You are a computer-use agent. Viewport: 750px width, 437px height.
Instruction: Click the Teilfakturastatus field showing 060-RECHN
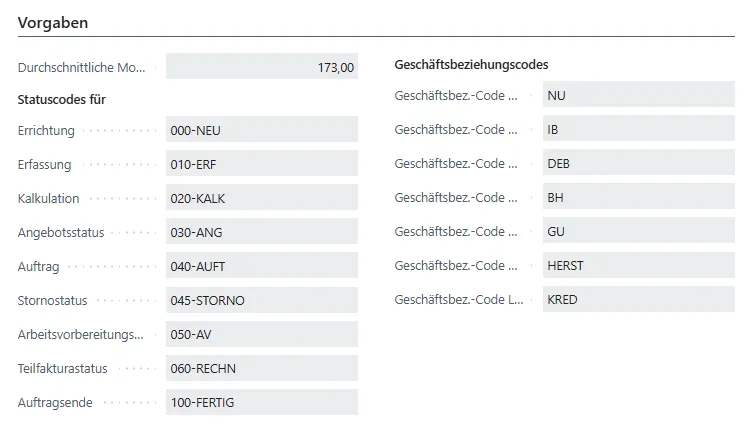pos(262,368)
